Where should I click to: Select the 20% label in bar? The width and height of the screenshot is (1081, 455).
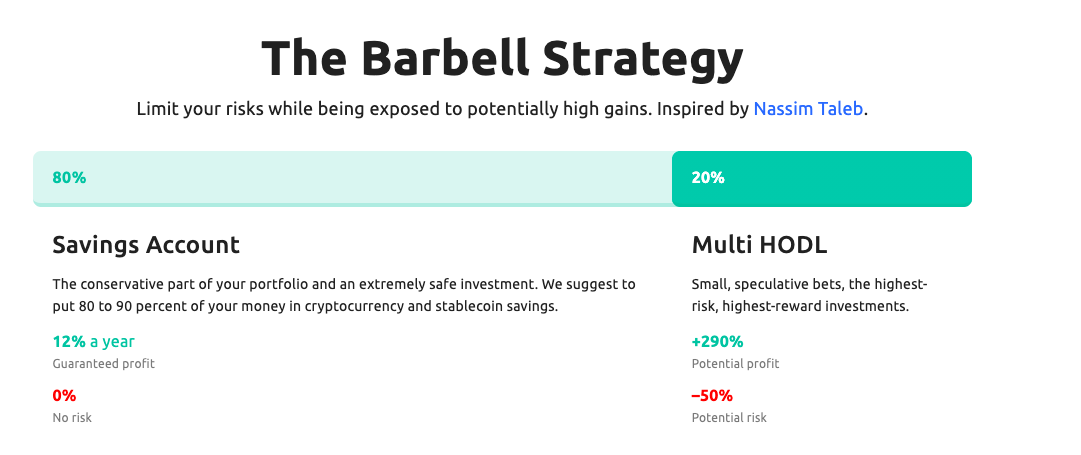708,178
